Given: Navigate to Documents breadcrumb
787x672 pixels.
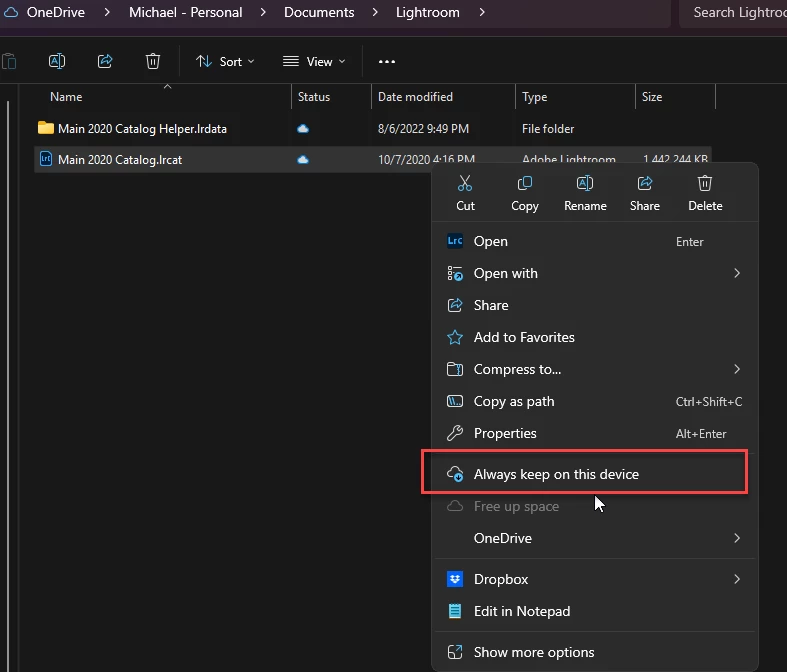Looking at the screenshot, I should click(319, 12).
